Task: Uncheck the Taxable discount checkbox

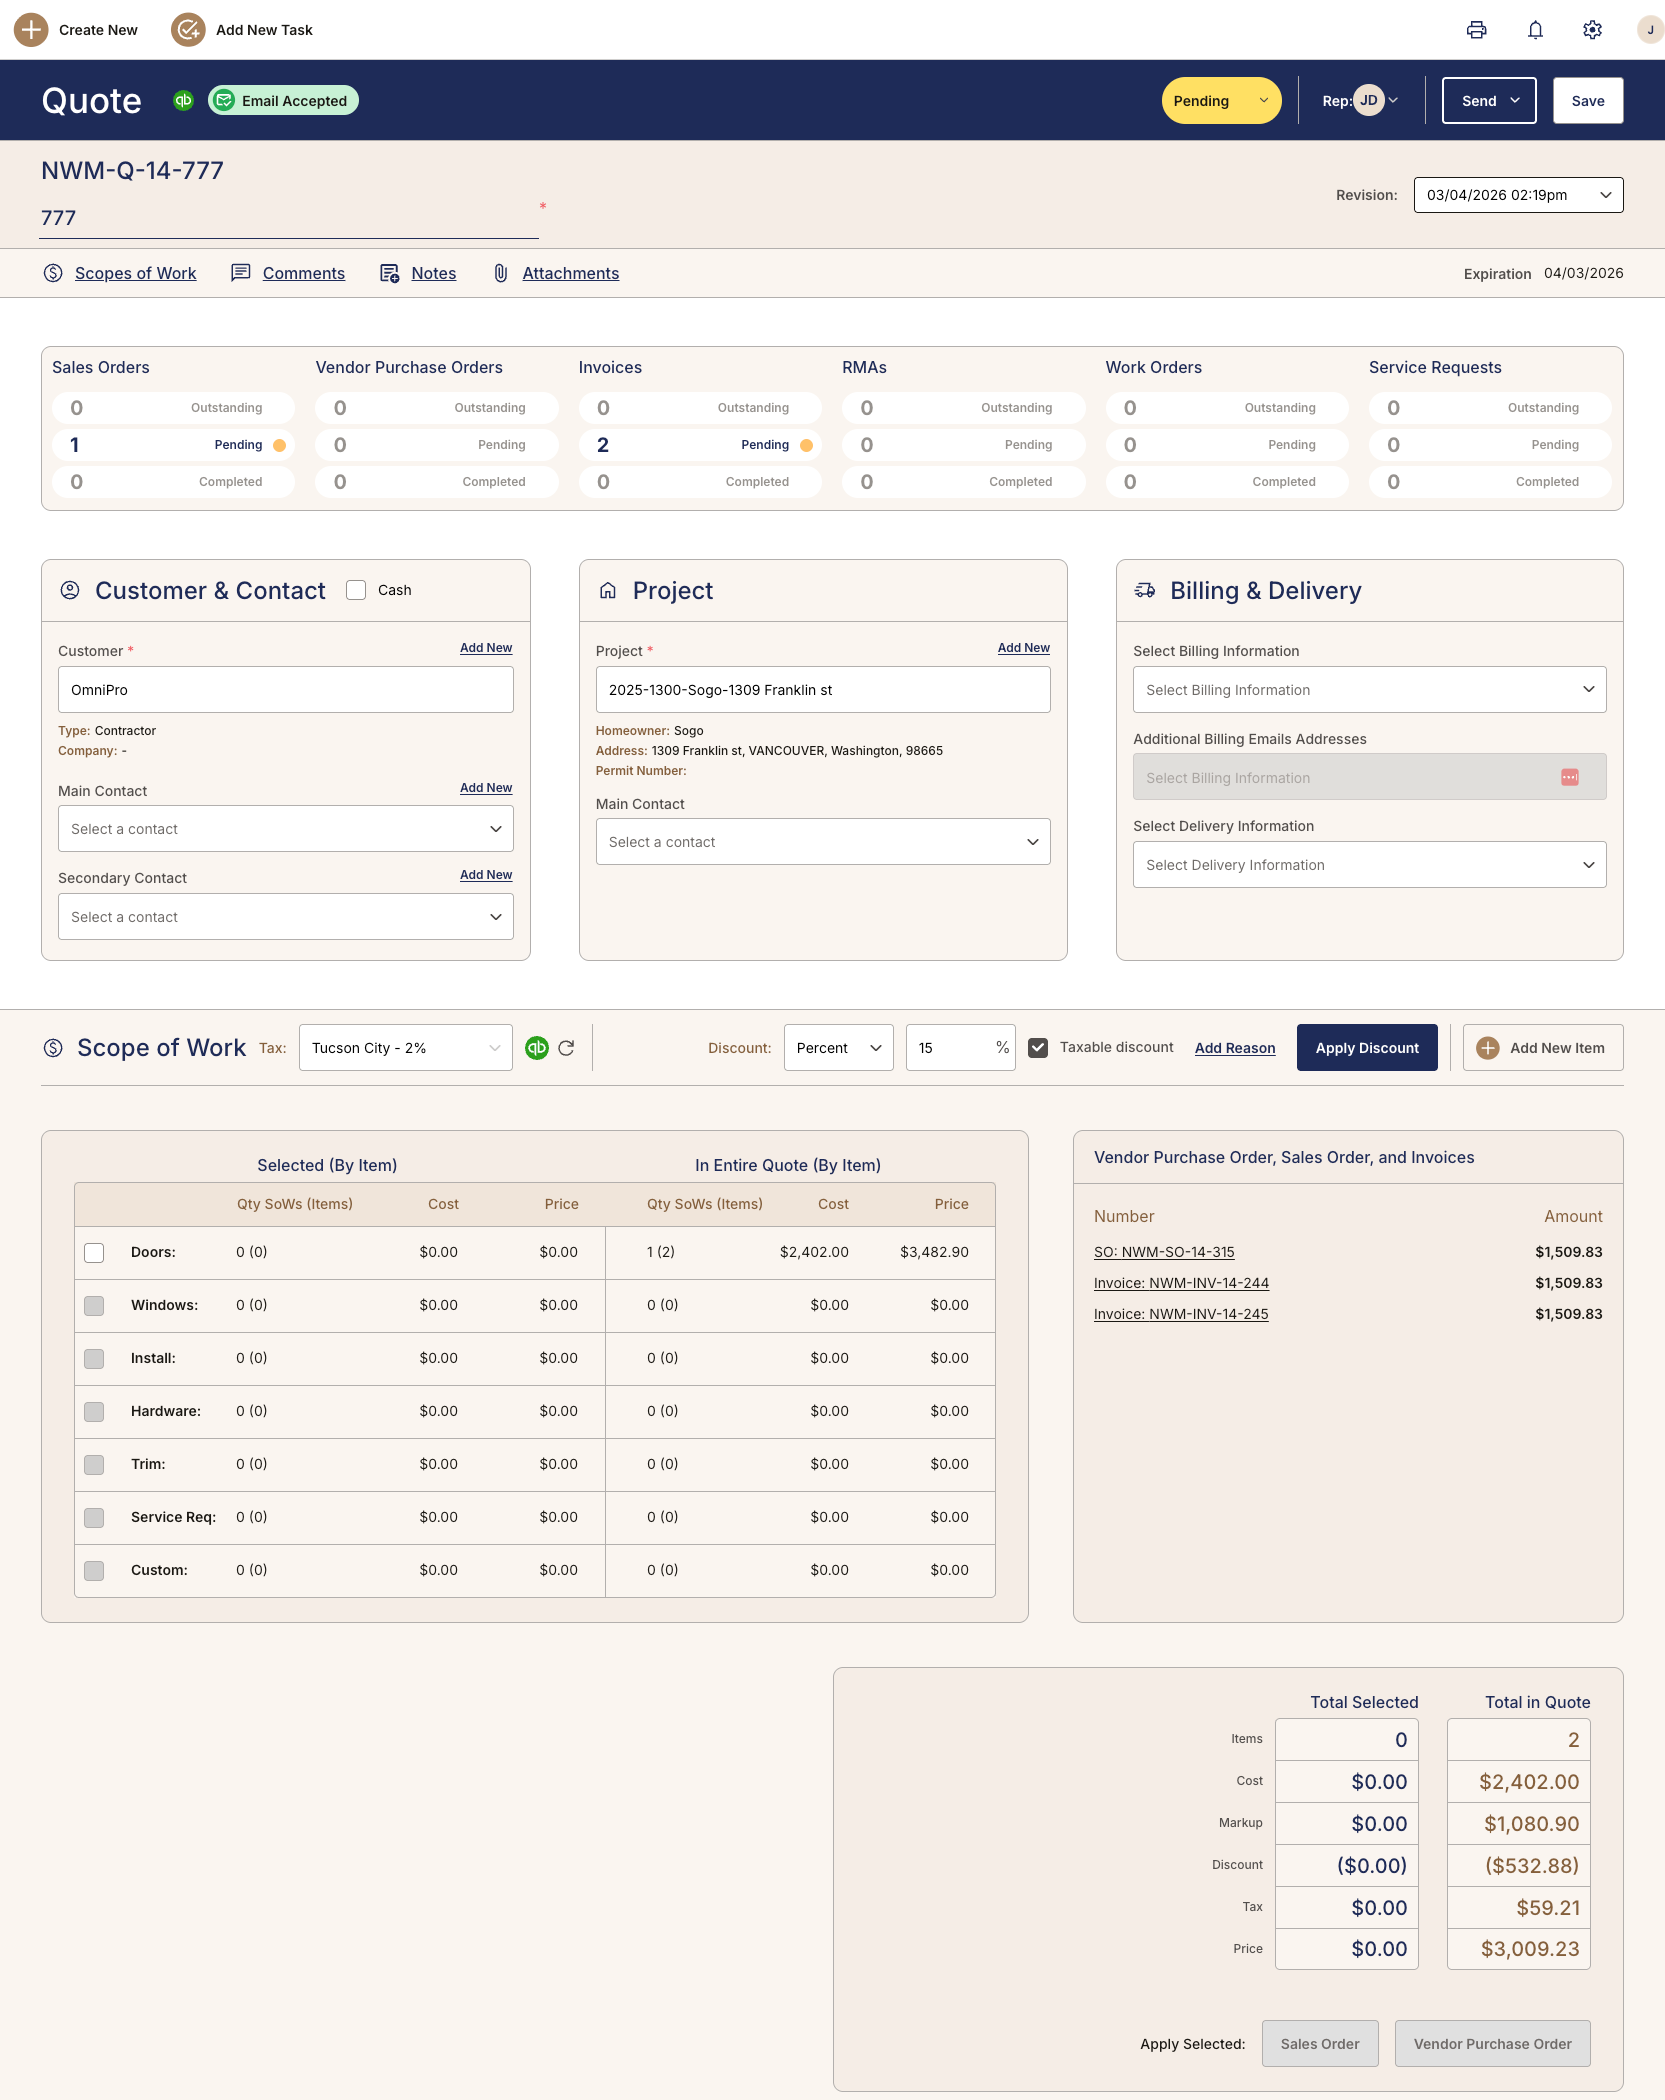Action: pyautogui.click(x=1039, y=1047)
